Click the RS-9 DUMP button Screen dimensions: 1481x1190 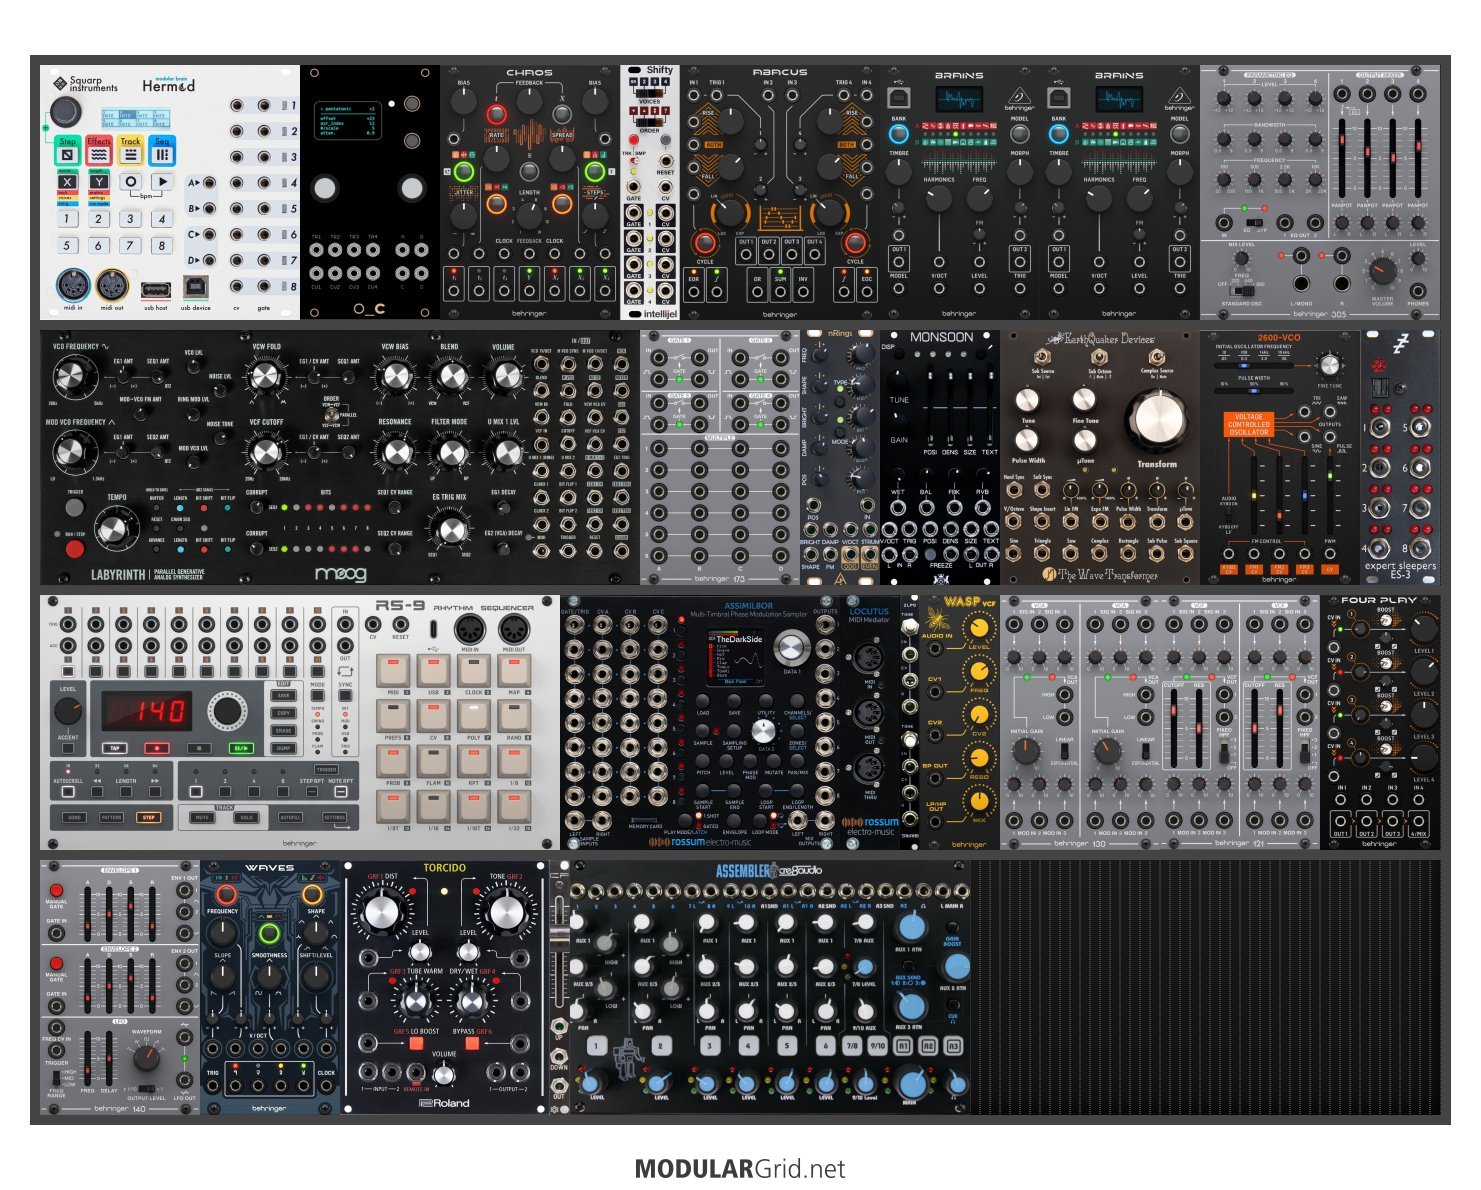pos(284,747)
